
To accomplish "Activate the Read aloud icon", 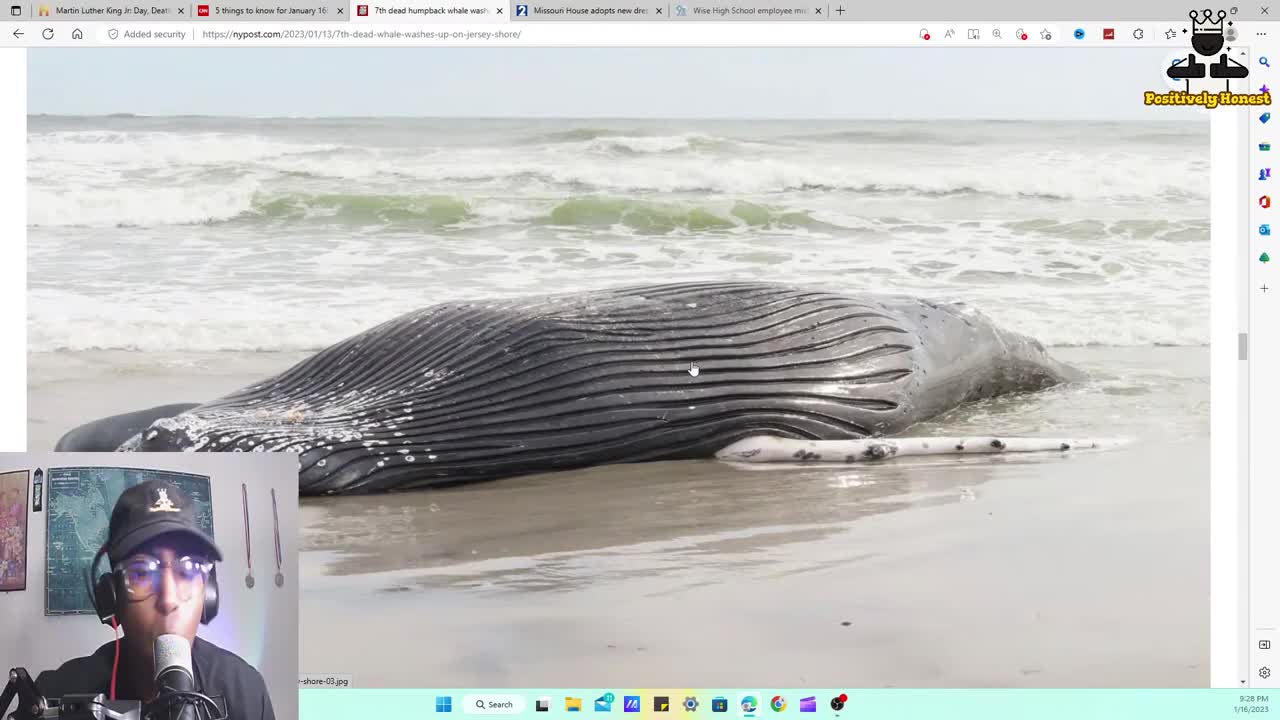I will [x=949, y=34].
